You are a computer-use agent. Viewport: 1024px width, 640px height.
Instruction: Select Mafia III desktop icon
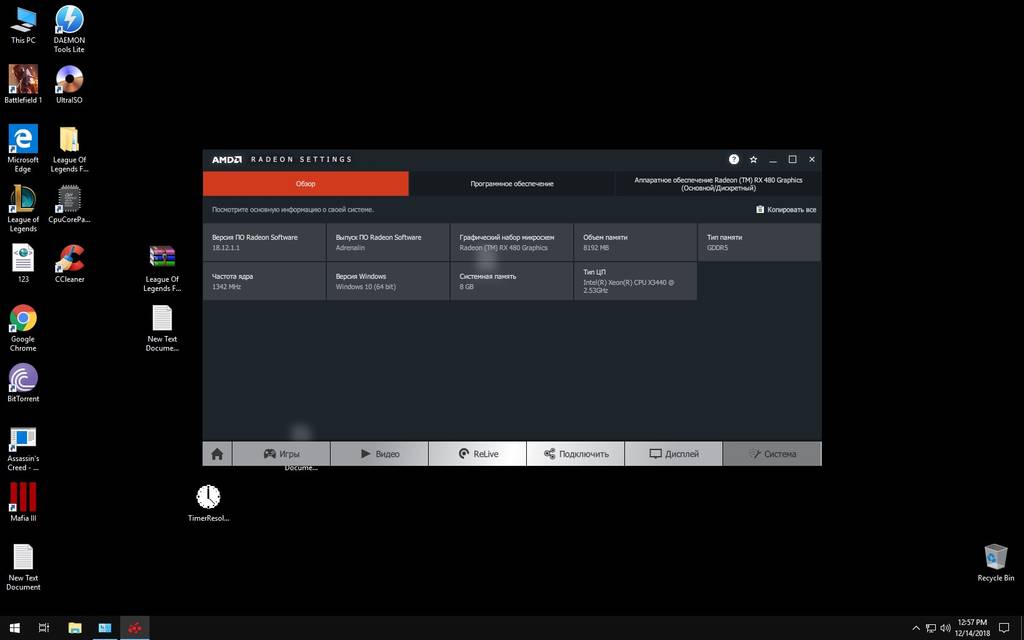click(x=23, y=502)
